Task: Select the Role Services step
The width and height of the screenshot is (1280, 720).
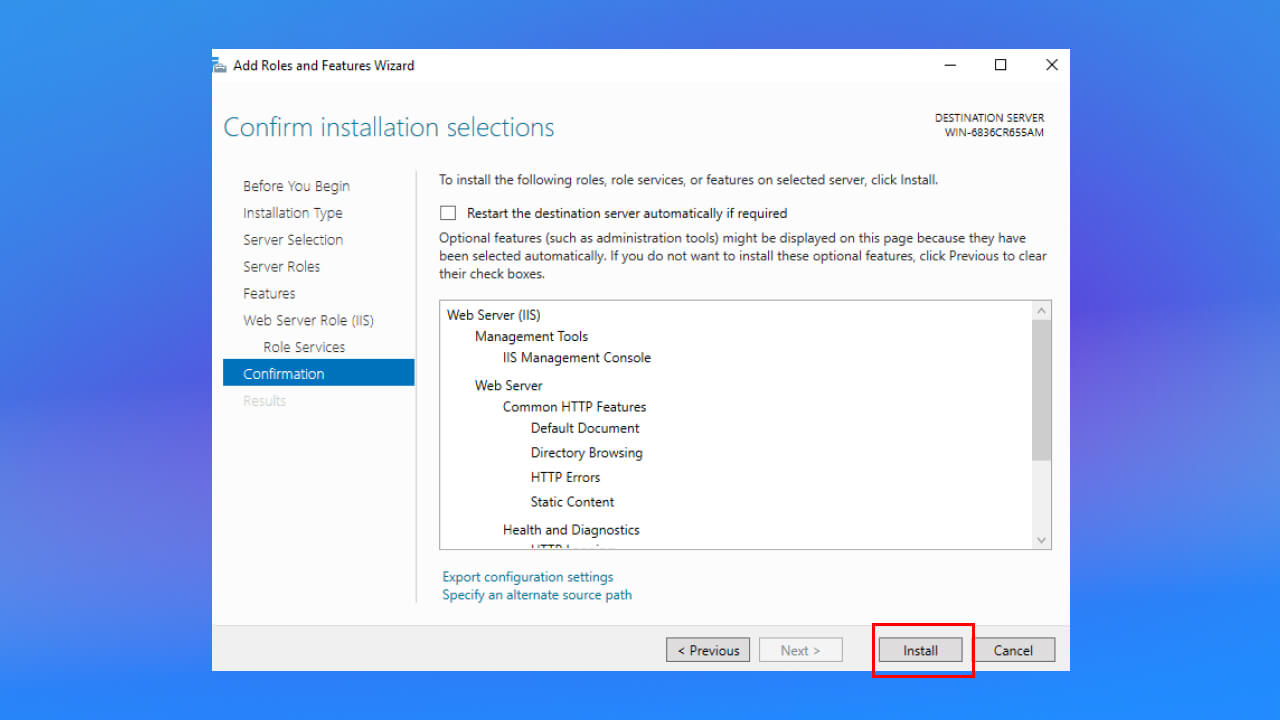Action: click(x=304, y=347)
